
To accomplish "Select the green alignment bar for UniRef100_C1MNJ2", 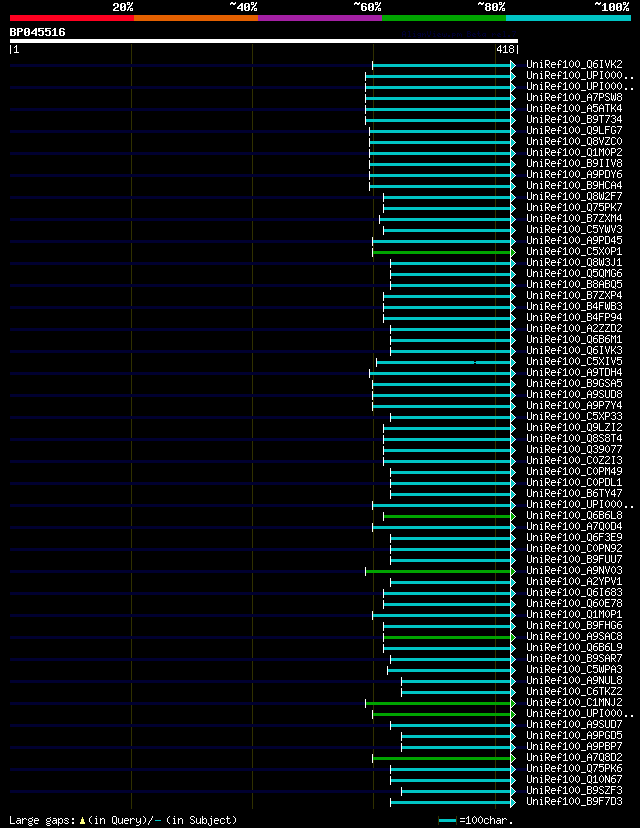I will coord(440,703).
